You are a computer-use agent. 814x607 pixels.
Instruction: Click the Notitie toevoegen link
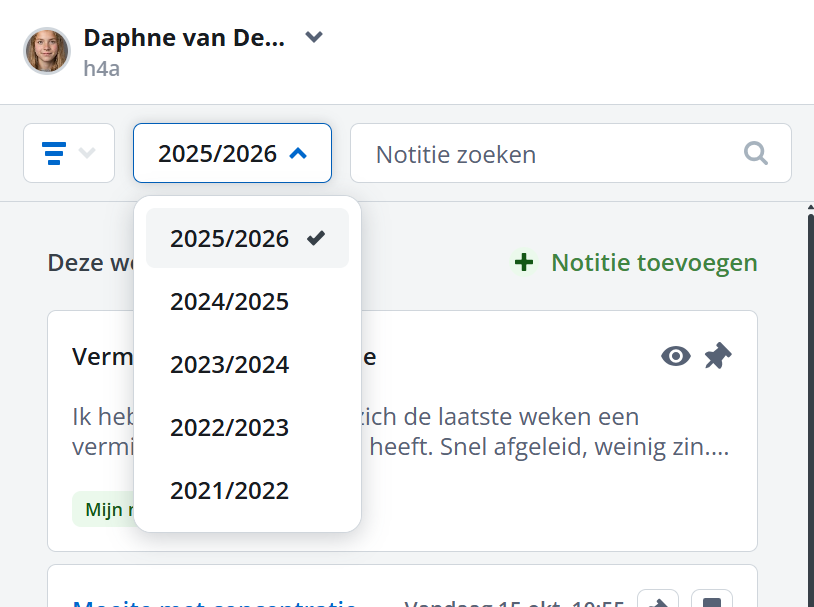coord(654,263)
